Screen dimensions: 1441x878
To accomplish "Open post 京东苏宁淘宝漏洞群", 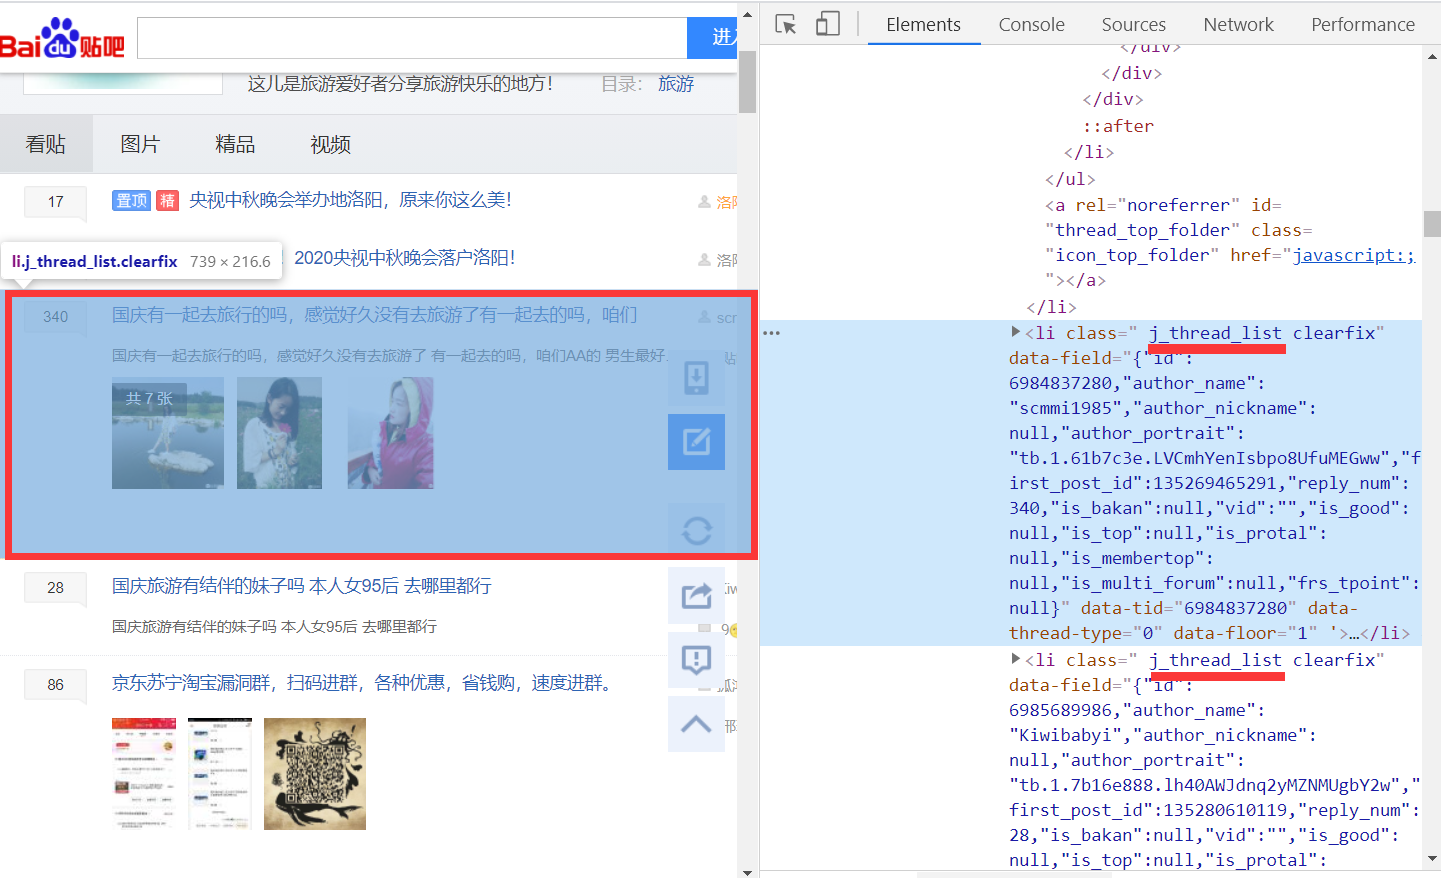I will click(361, 683).
